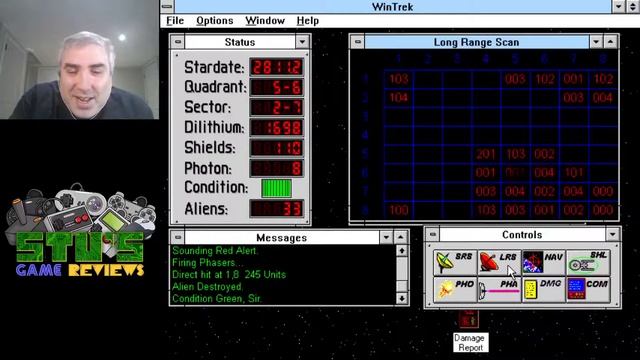Minimize the Long Range Scan window
This screenshot has width=640, height=360.
(596, 42)
